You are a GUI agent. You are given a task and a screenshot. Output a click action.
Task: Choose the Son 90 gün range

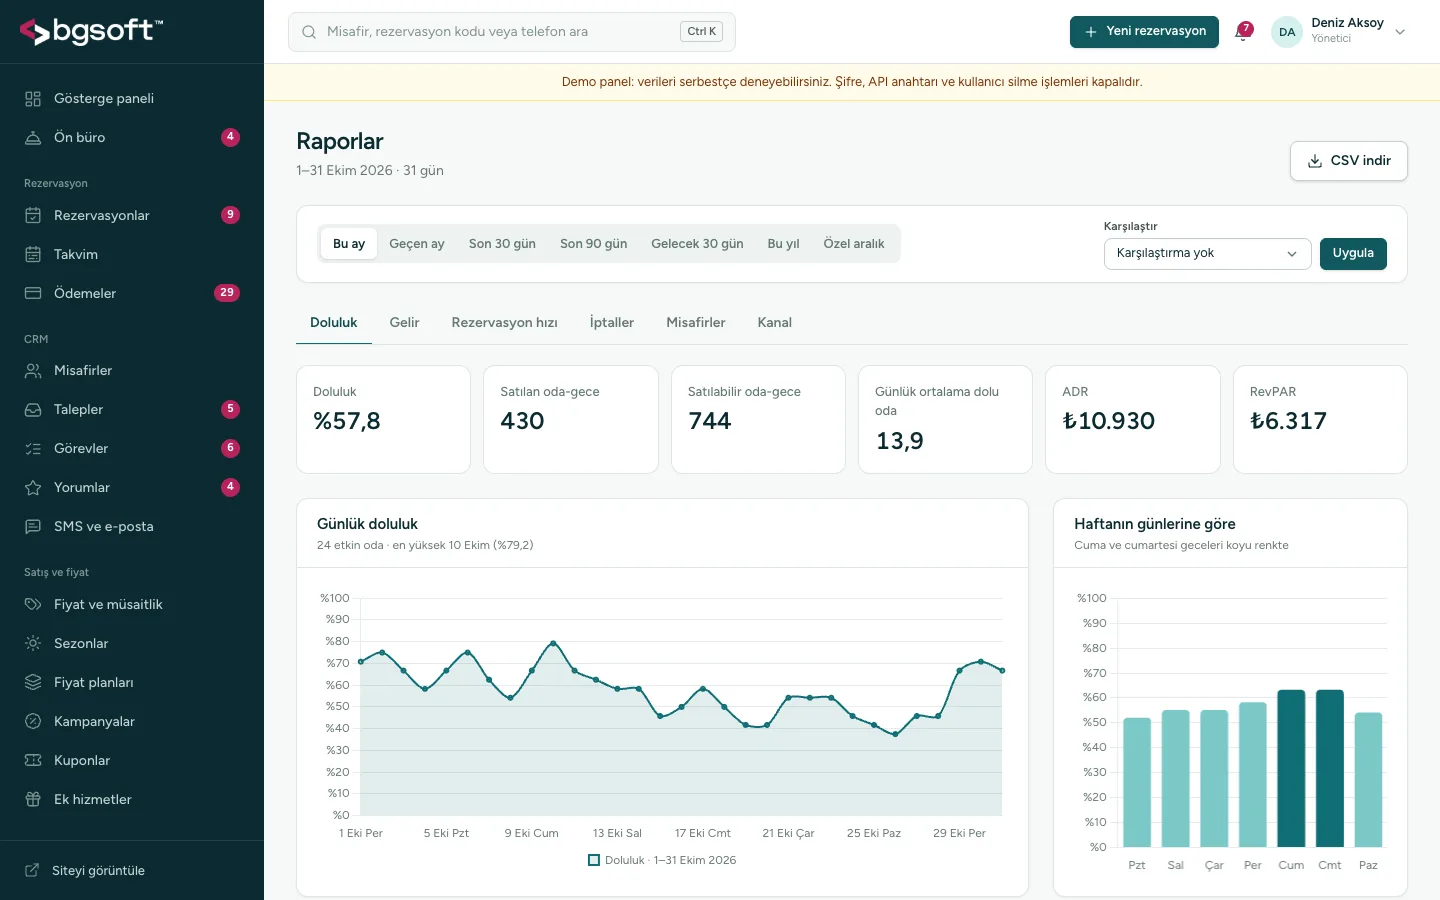pos(594,244)
